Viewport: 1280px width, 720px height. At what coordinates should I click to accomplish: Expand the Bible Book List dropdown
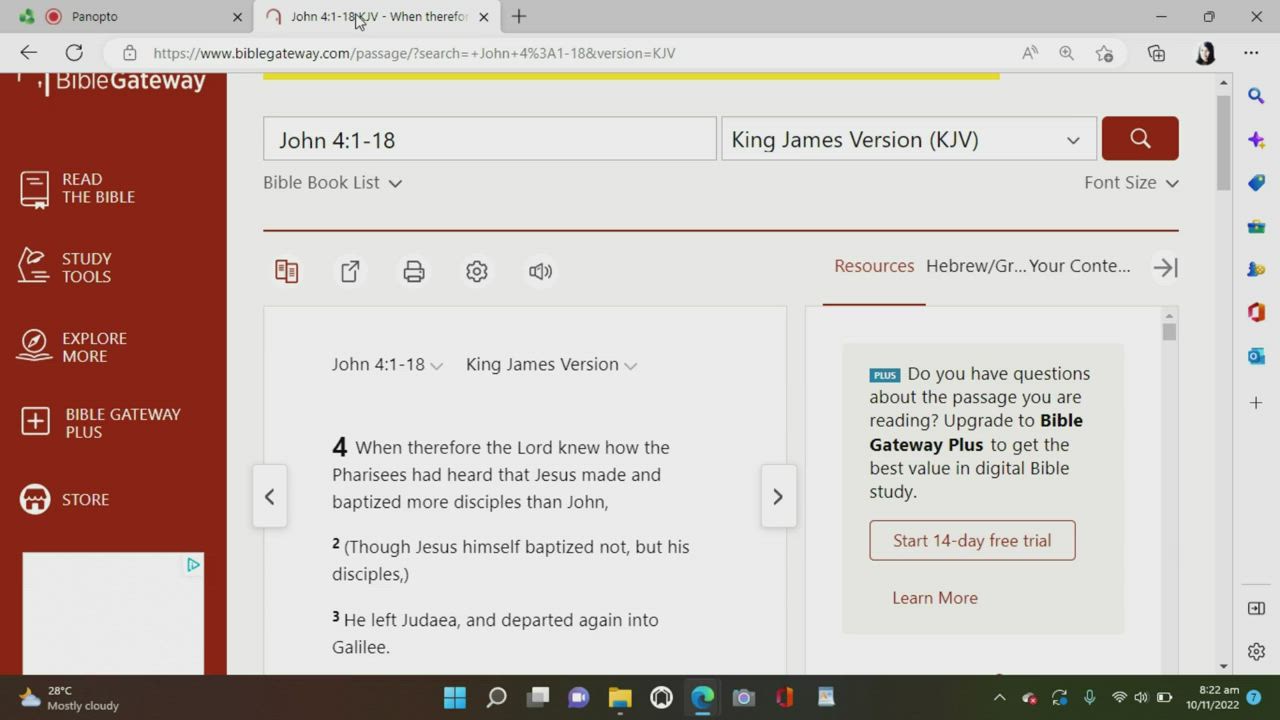(x=332, y=183)
